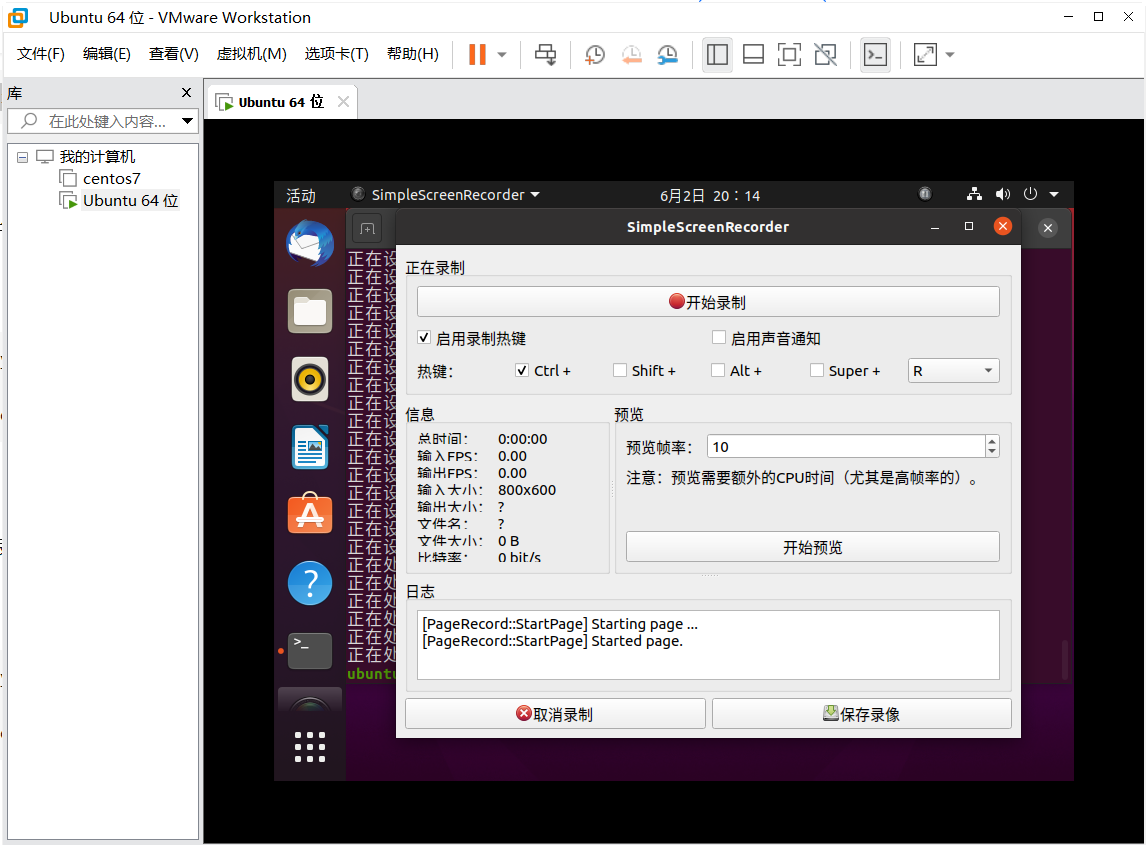Image resolution: width=1146 pixels, height=845 pixels.
Task: Open the 虚拟机(M) menu
Action: [x=253, y=54]
